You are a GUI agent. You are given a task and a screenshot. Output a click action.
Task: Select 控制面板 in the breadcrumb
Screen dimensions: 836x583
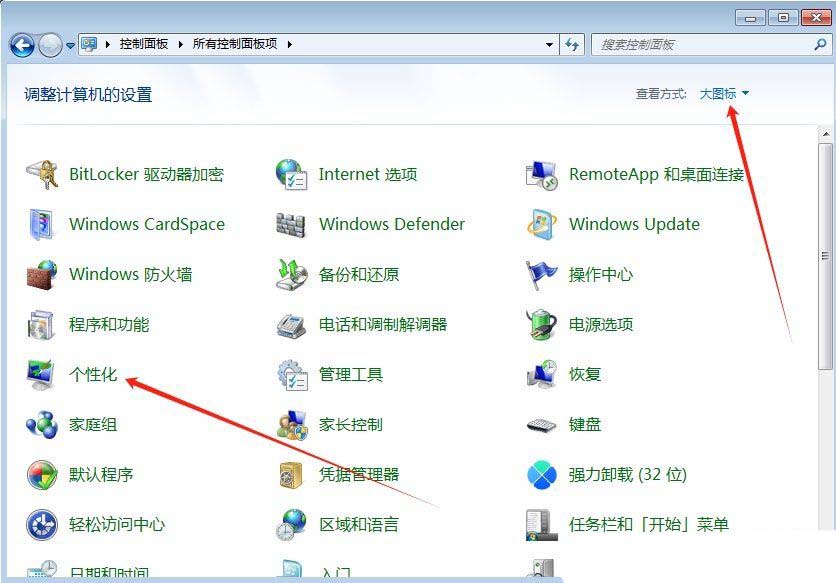click(144, 44)
